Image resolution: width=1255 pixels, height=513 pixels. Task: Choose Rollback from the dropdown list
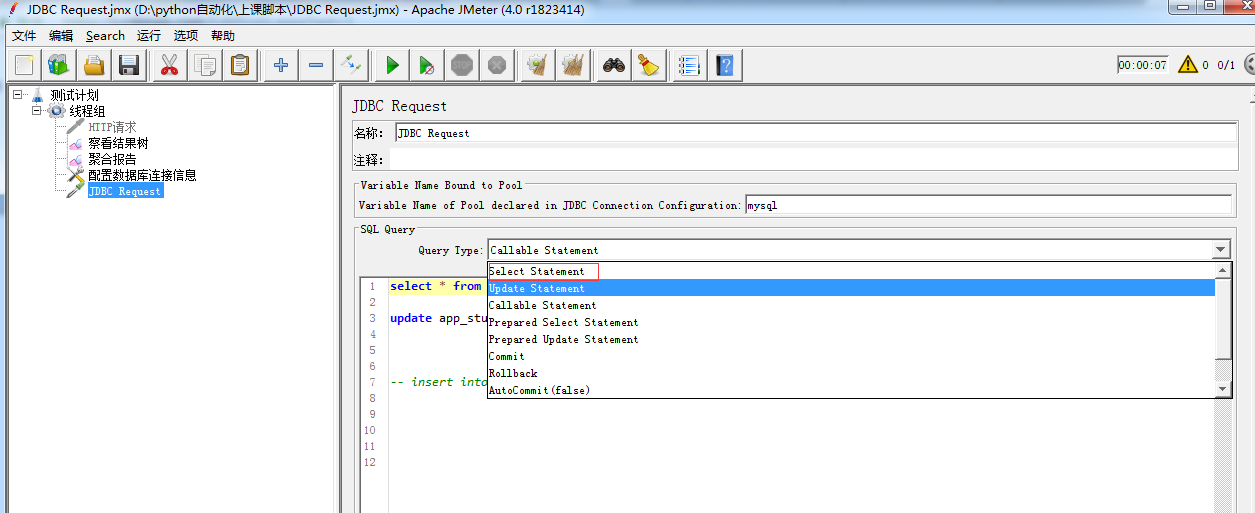851,373
